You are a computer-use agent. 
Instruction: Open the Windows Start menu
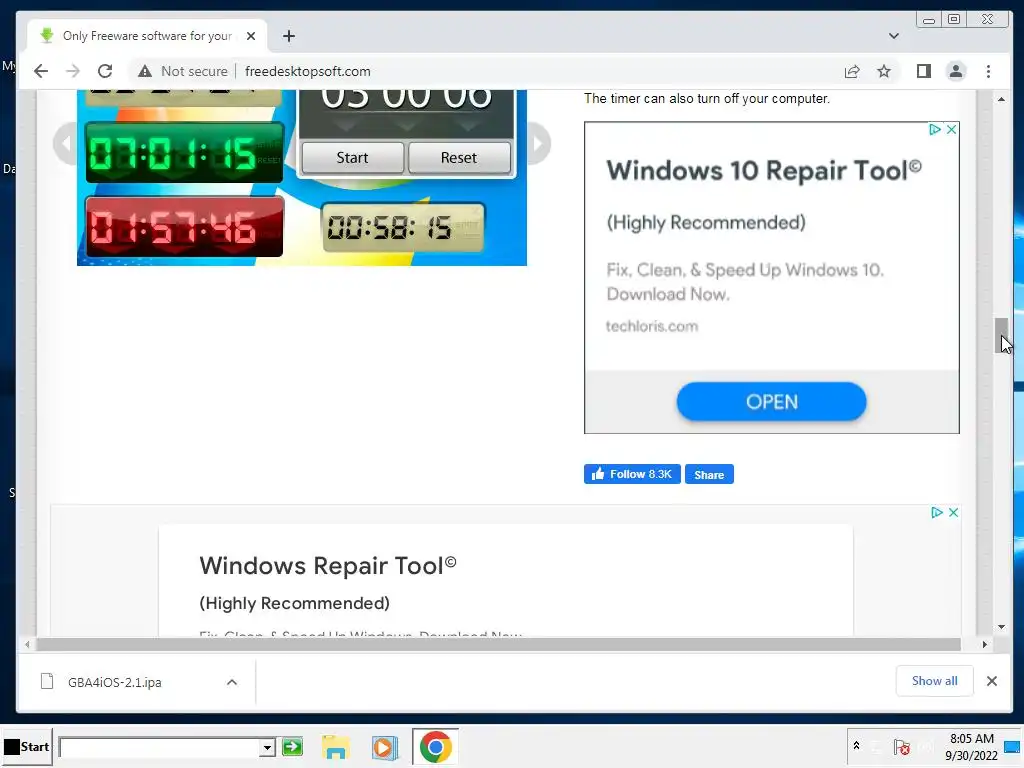[27, 747]
